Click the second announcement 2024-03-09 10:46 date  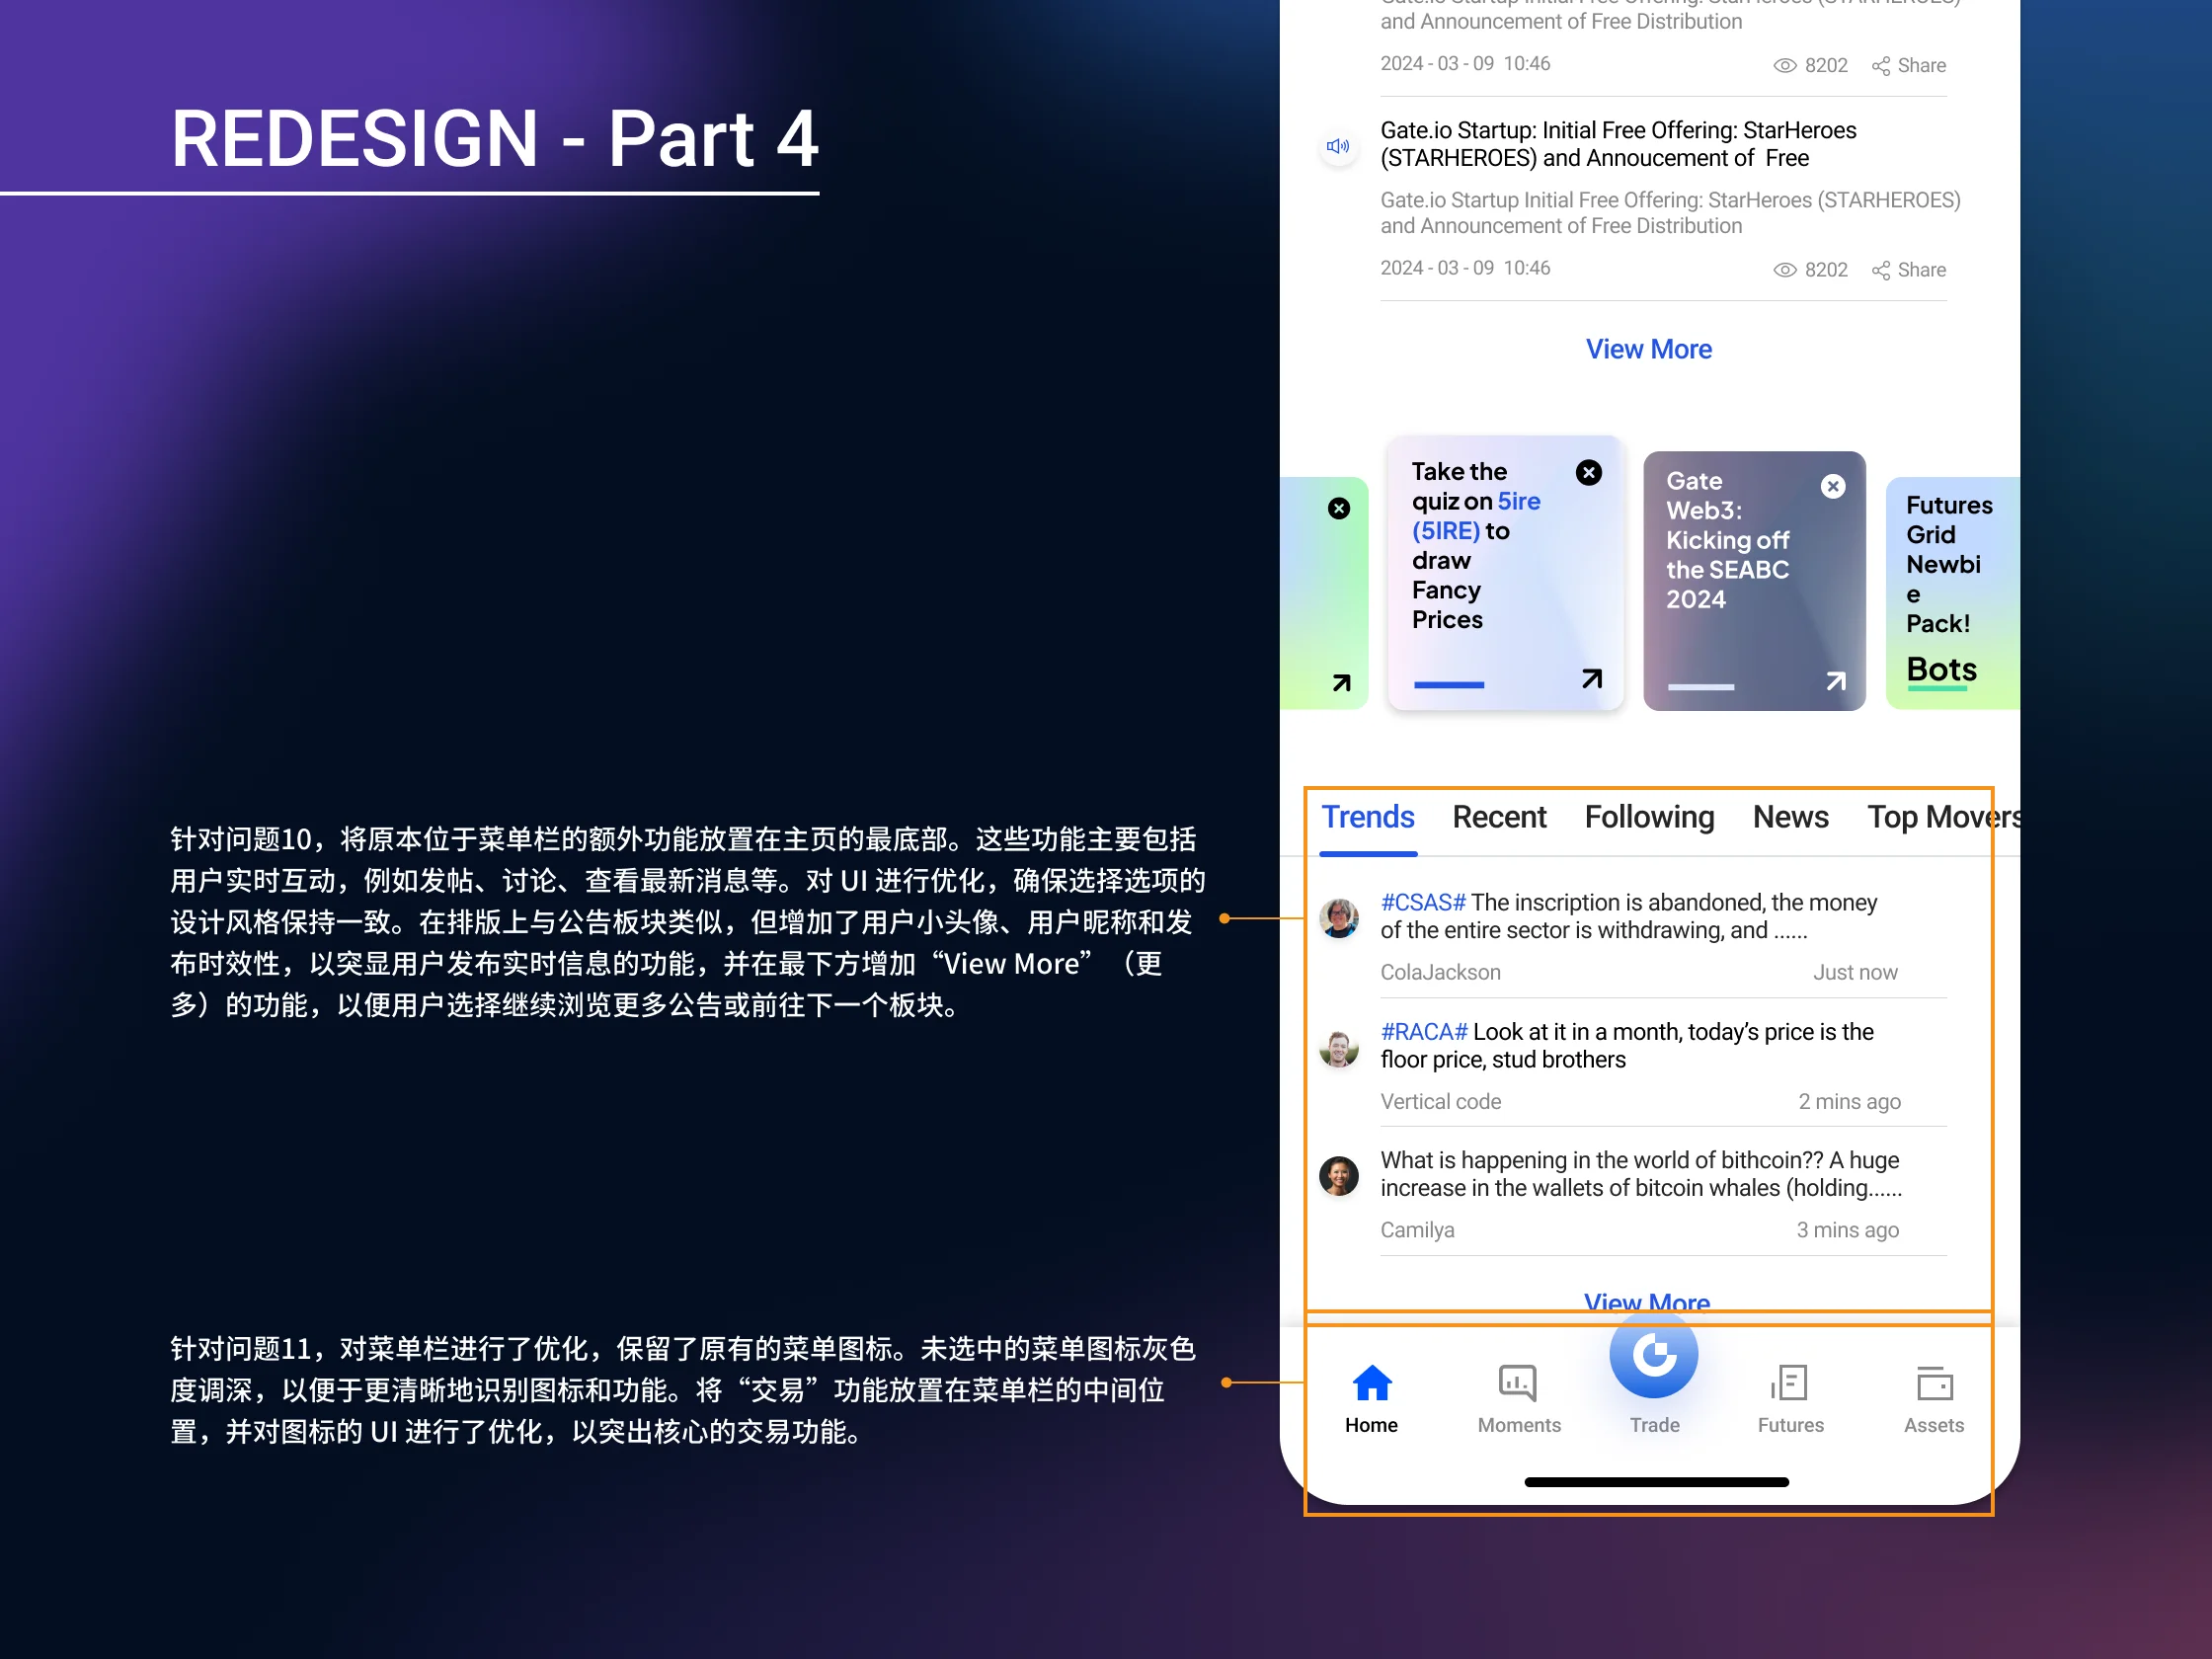click(x=1465, y=268)
